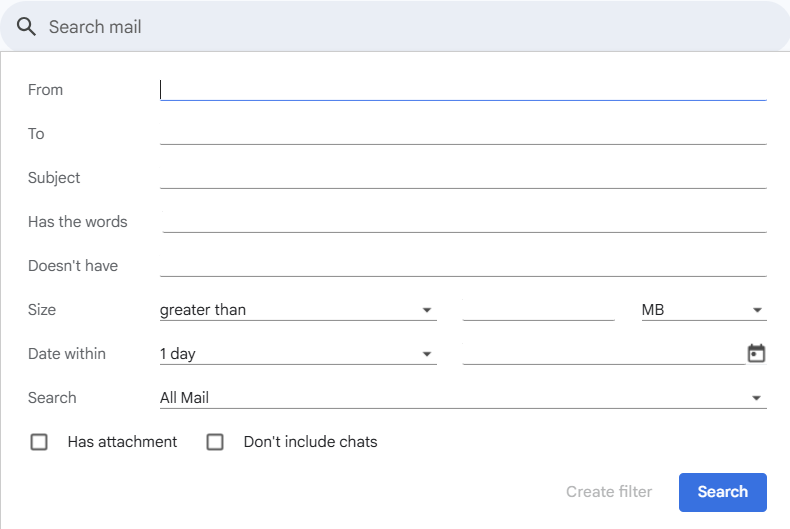Open the All Mail search location dropdown
The image size is (790, 529).
point(463,398)
